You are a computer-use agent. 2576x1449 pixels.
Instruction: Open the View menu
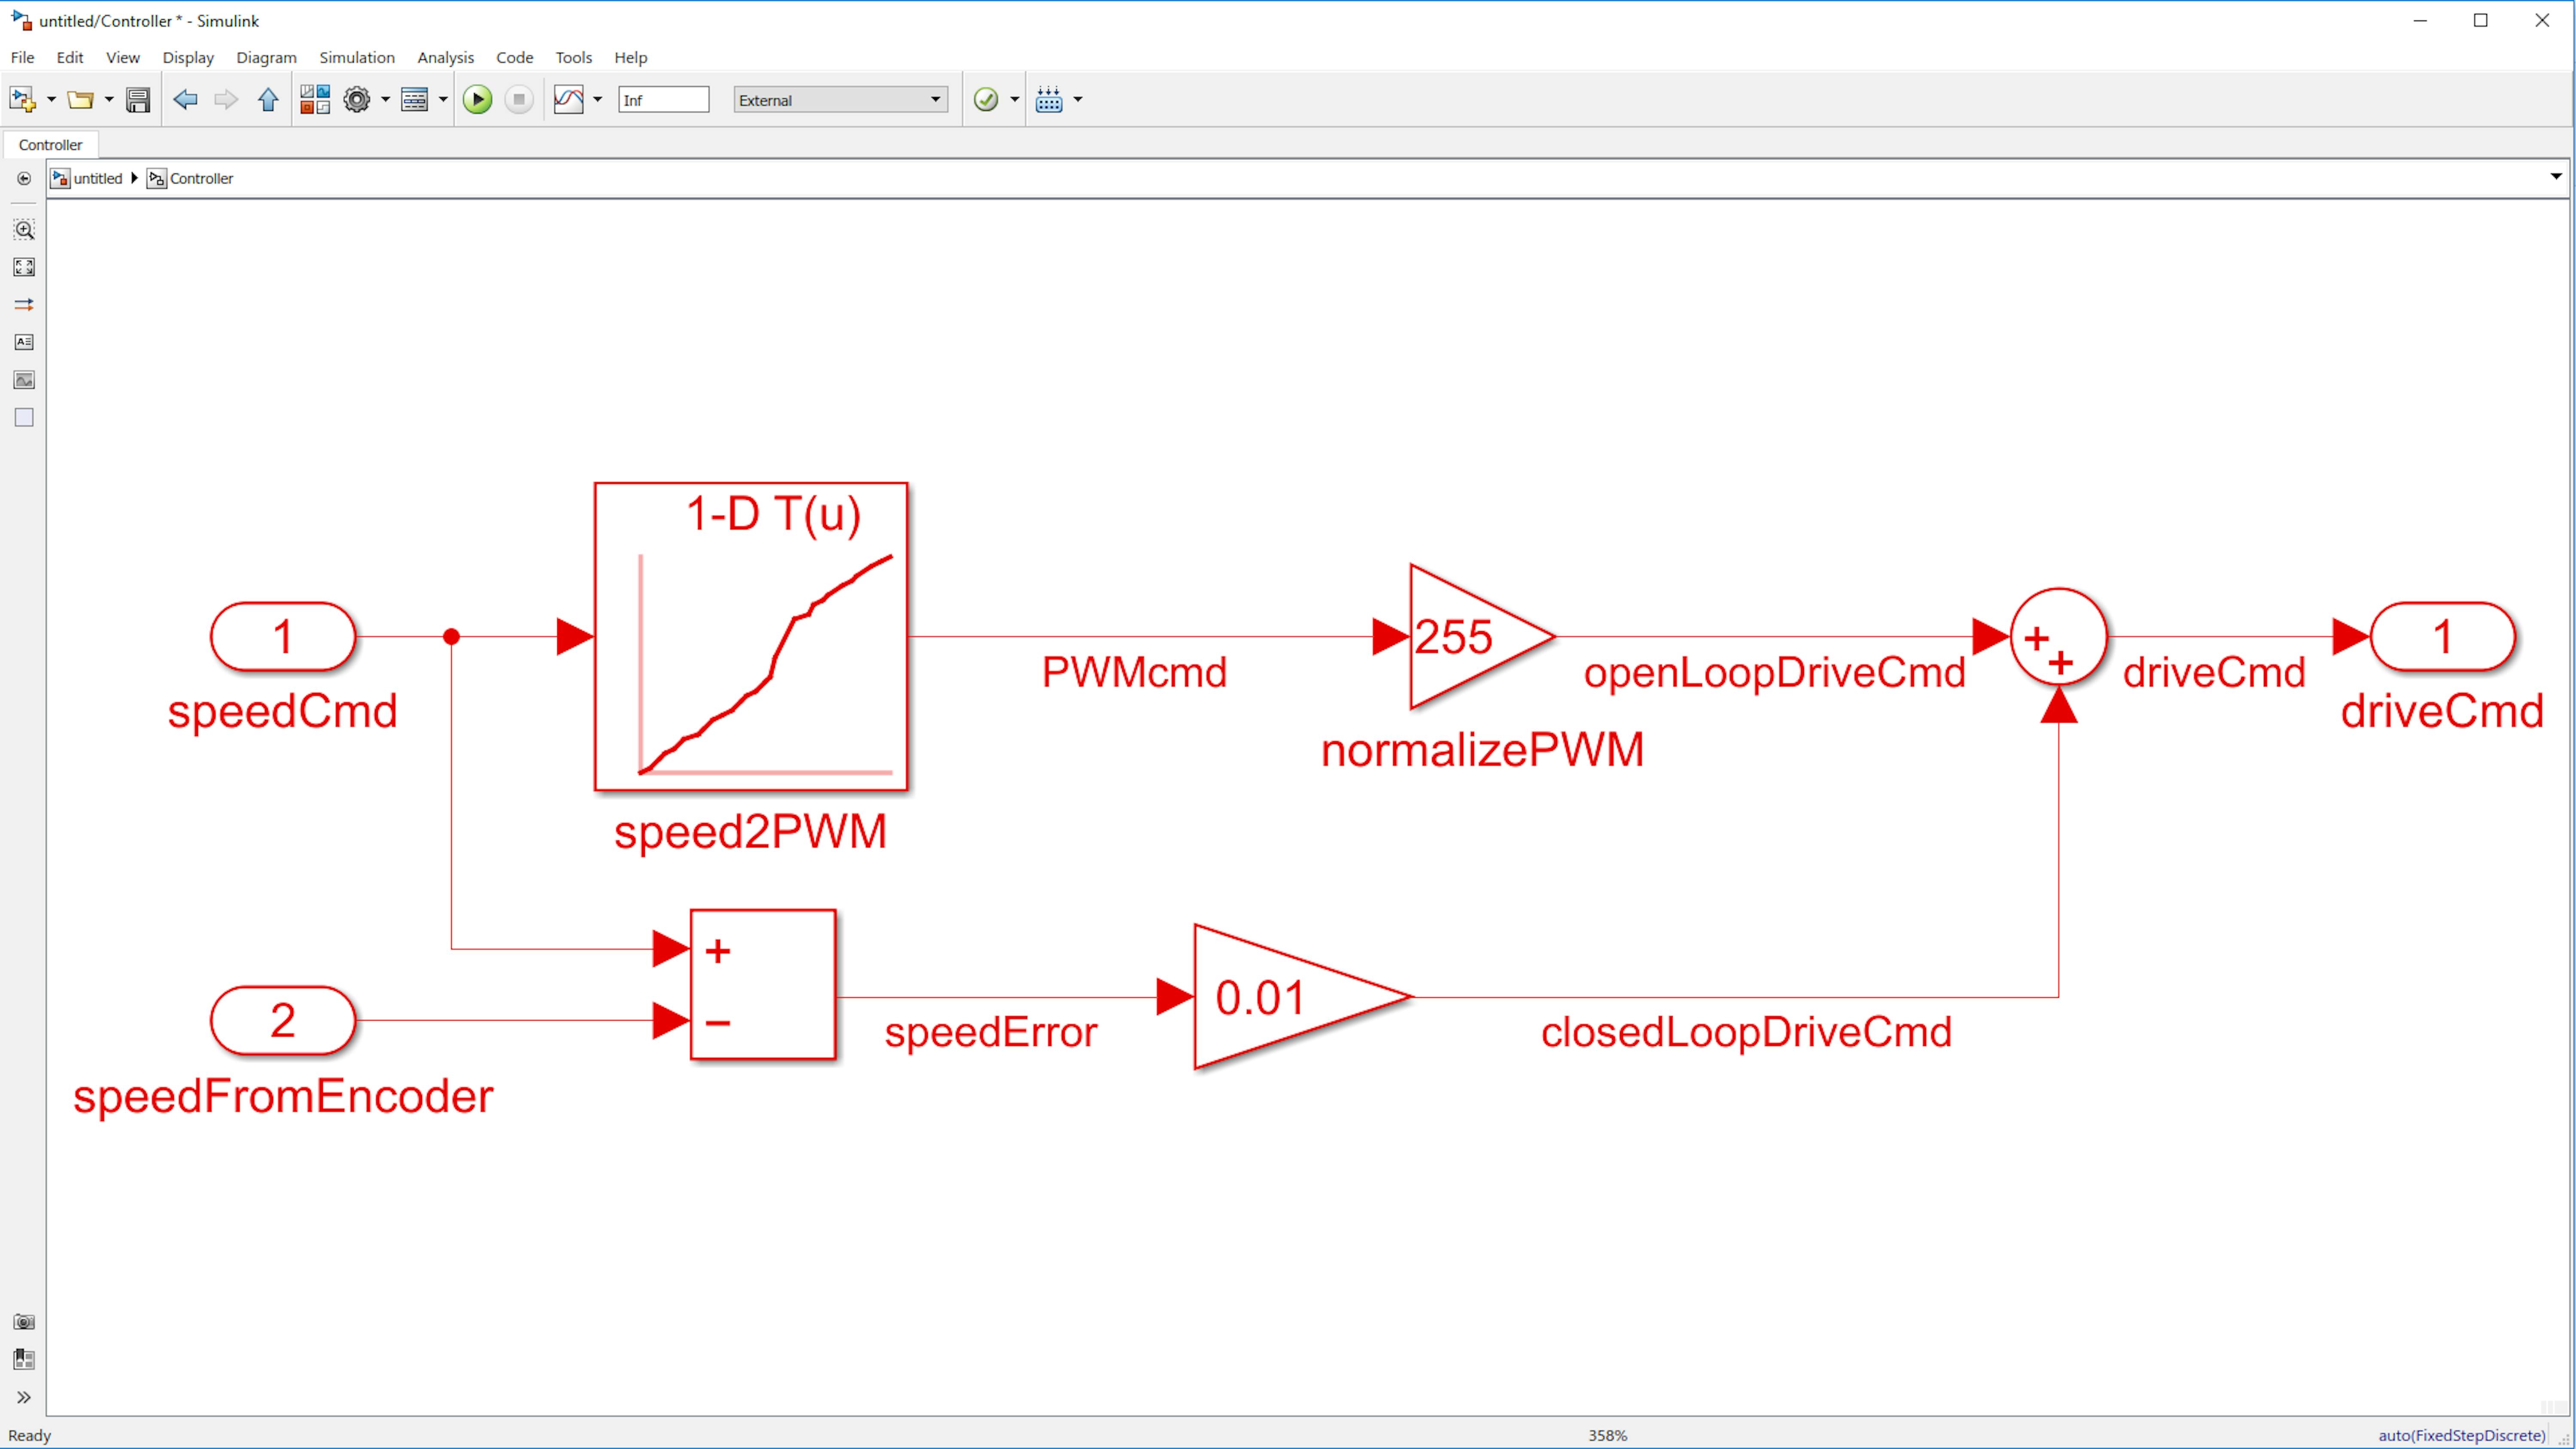pyautogui.click(x=123, y=57)
